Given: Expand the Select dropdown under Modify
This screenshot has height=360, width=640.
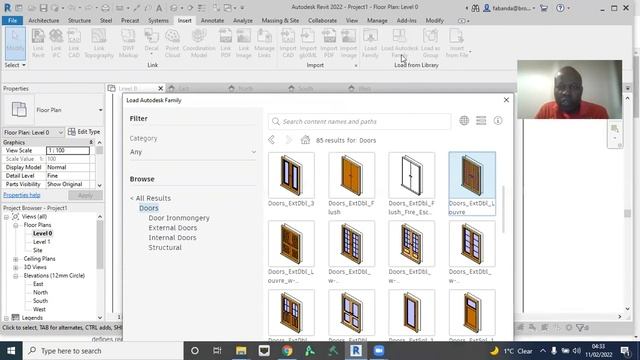Looking at the screenshot, I should click(x=15, y=65).
